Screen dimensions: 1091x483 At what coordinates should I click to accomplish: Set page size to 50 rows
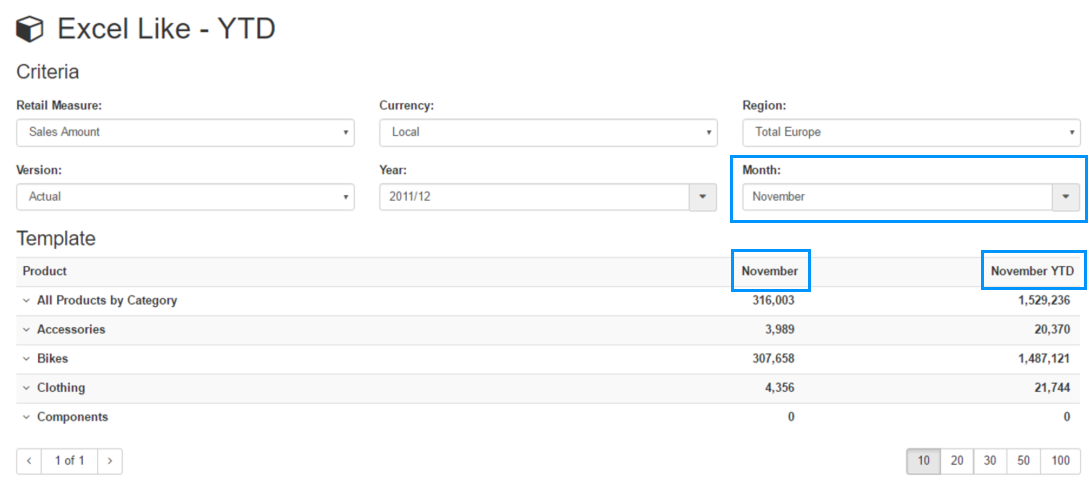pyautogui.click(x=1023, y=461)
